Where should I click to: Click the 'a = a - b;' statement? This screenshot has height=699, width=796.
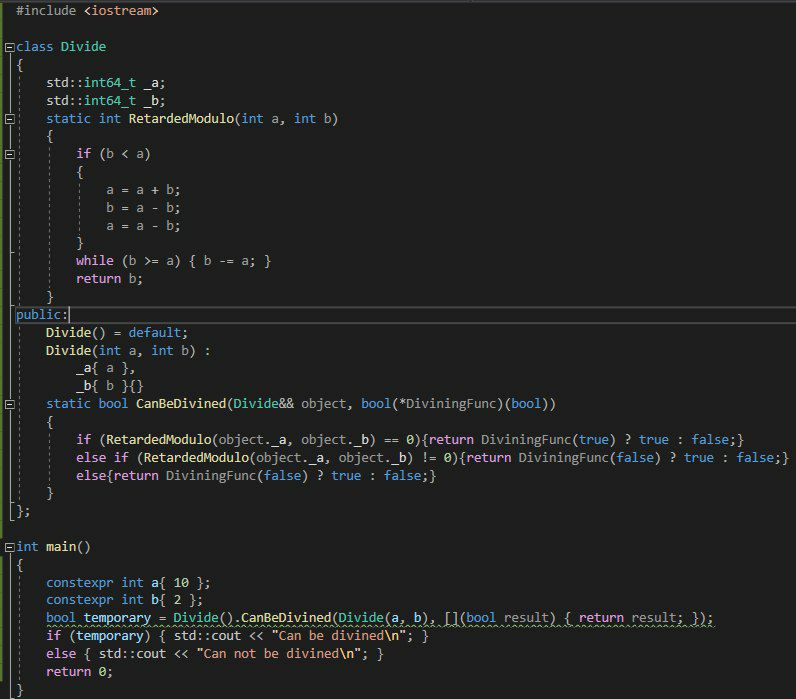(143, 226)
